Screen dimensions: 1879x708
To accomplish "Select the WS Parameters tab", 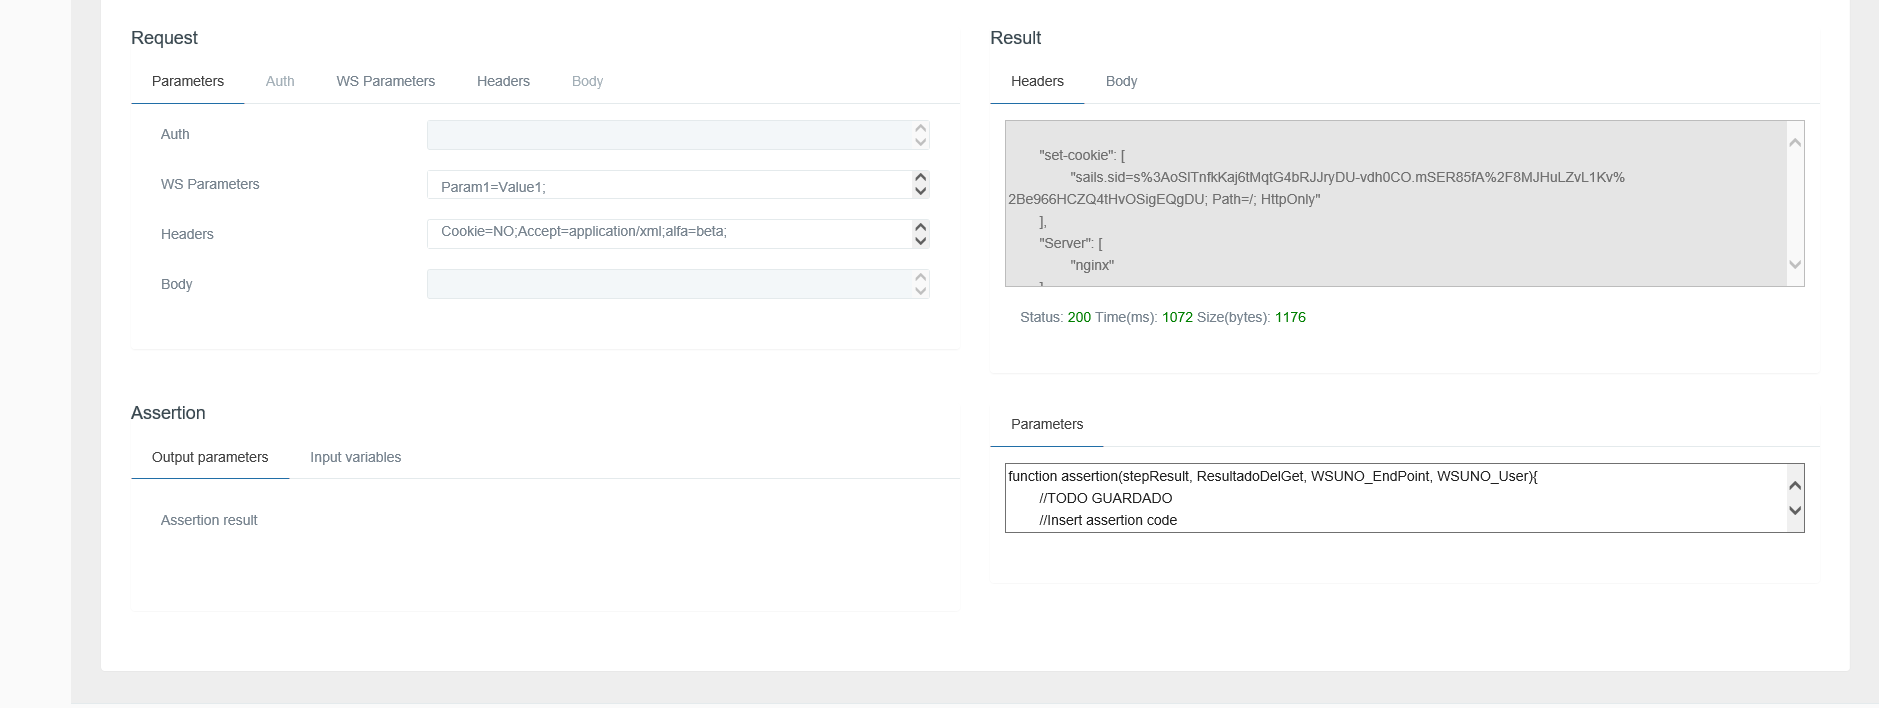I will 385,81.
